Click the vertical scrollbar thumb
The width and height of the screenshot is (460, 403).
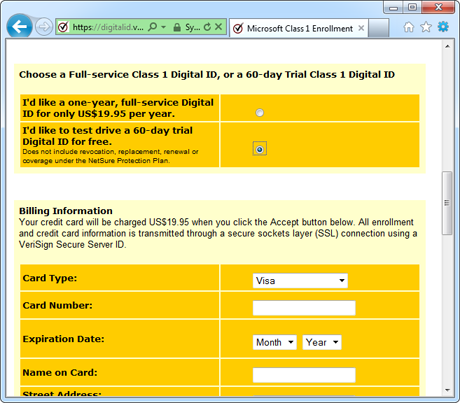(x=447, y=203)
